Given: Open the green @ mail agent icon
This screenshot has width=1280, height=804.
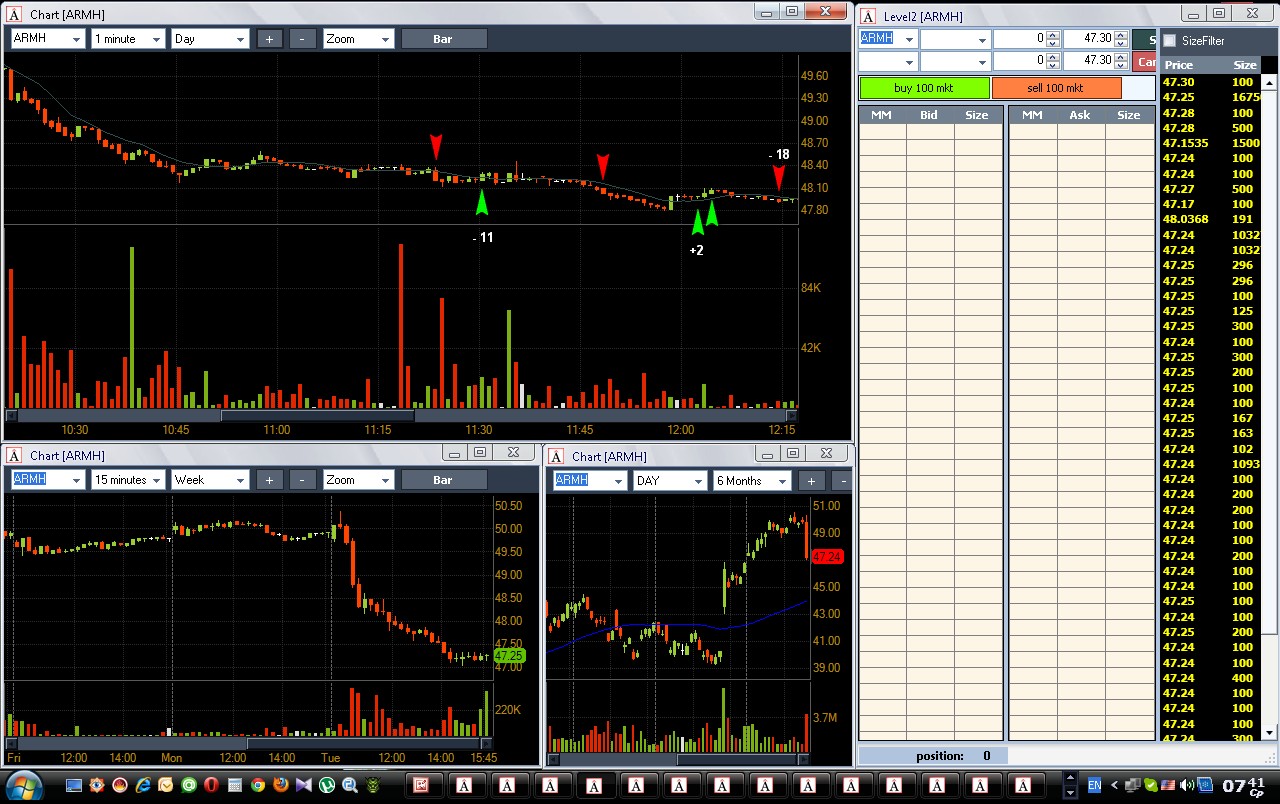Looking at the screenshot, I should pyautogui.click(x=188, y=785).
